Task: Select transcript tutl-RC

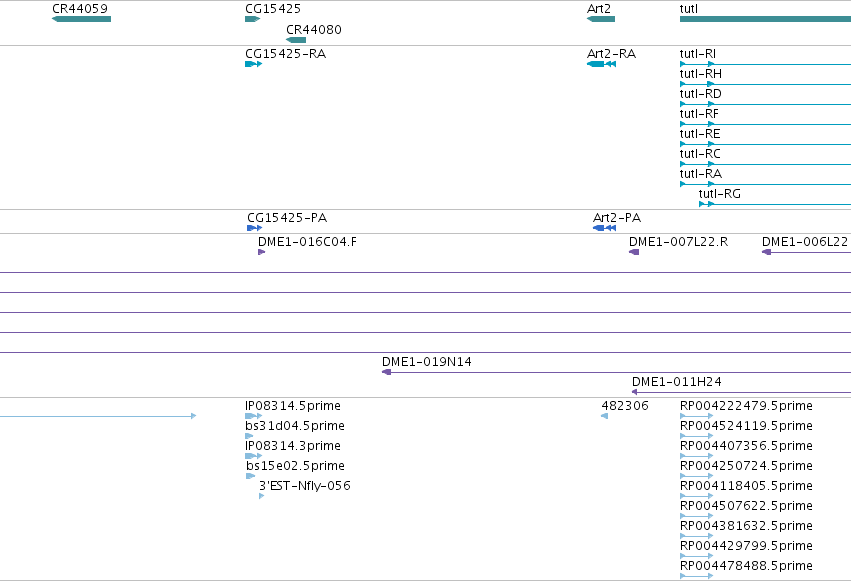Action: click(765, 164)
